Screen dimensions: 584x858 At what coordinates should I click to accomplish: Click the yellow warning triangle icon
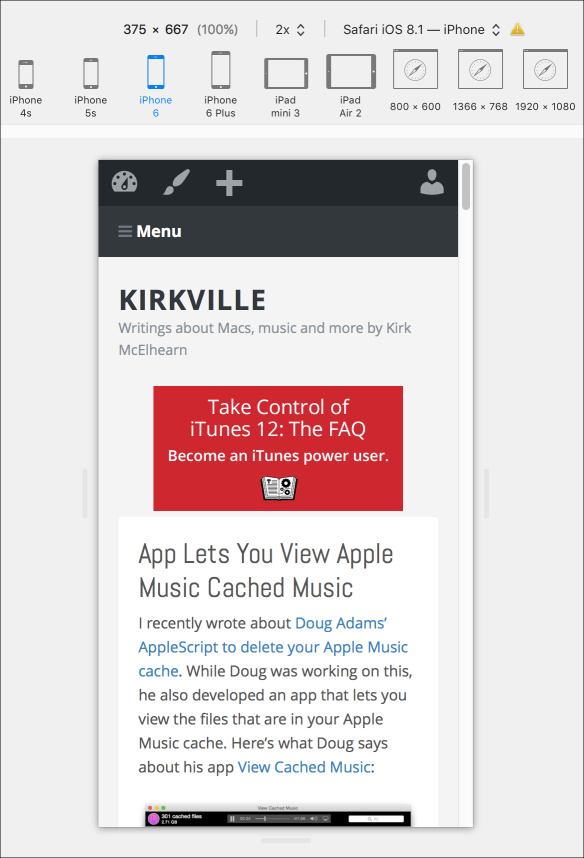517,30
